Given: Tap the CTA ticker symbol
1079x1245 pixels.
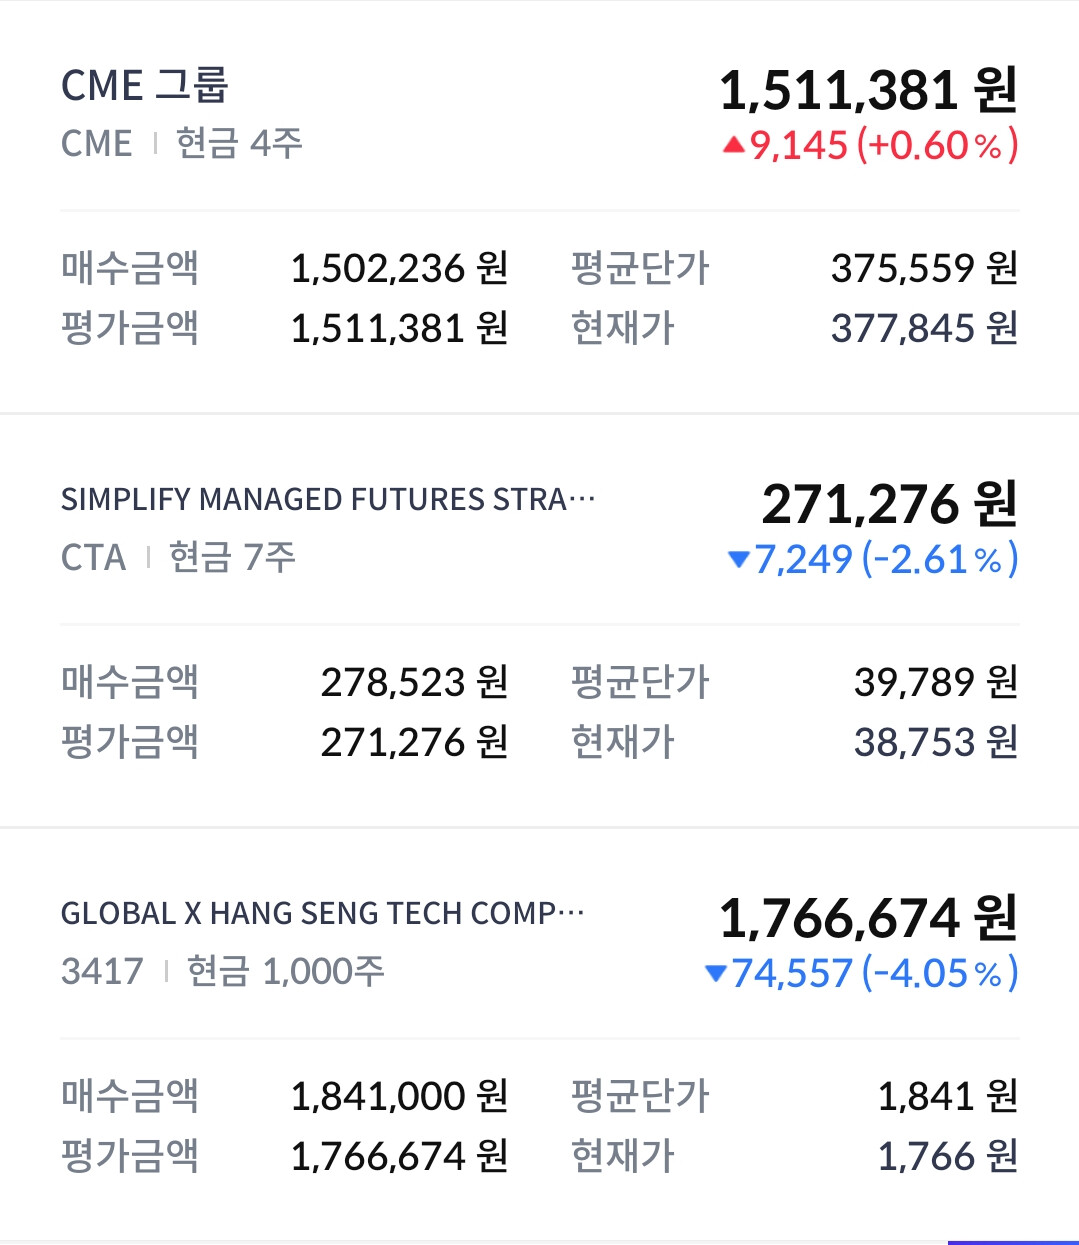Looking at the screenshot, I should coord(93,558).
